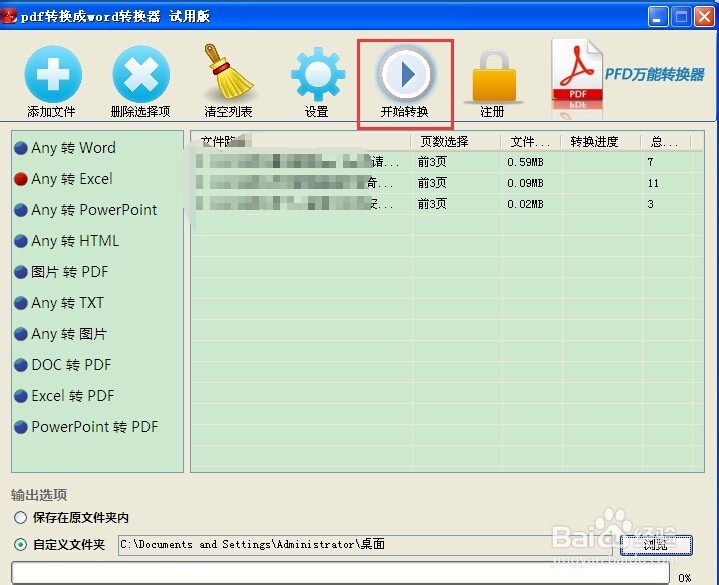Select Any 转 HTML mode

66,241
